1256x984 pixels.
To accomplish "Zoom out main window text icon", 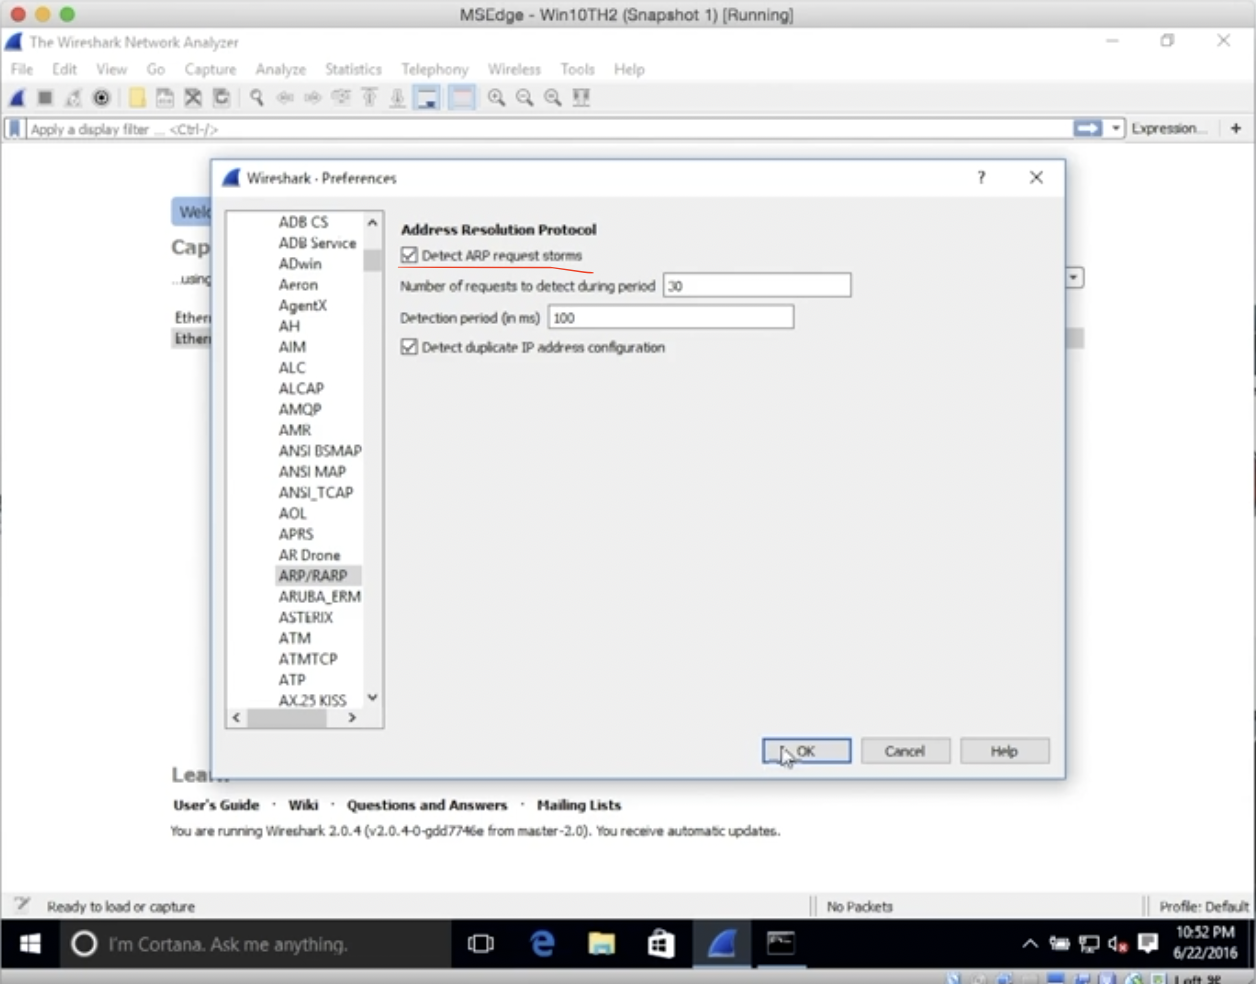I will coord(524,98).
